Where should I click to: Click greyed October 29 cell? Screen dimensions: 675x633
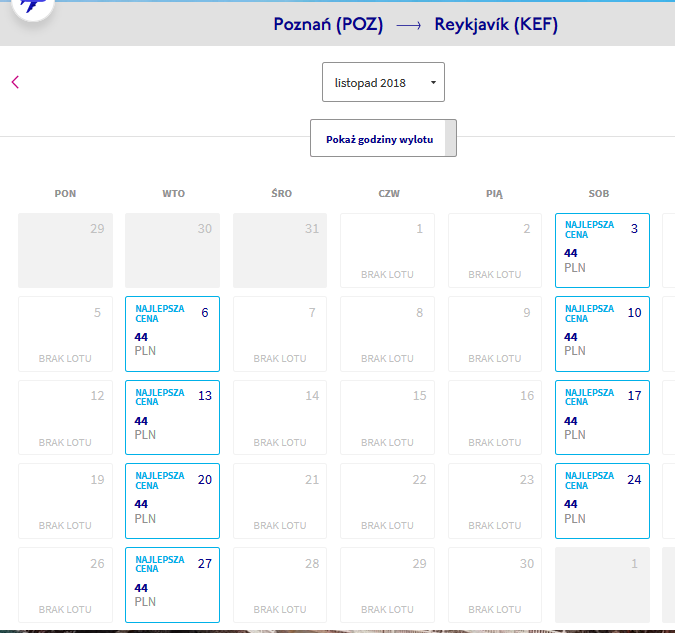tap(65, 250)
